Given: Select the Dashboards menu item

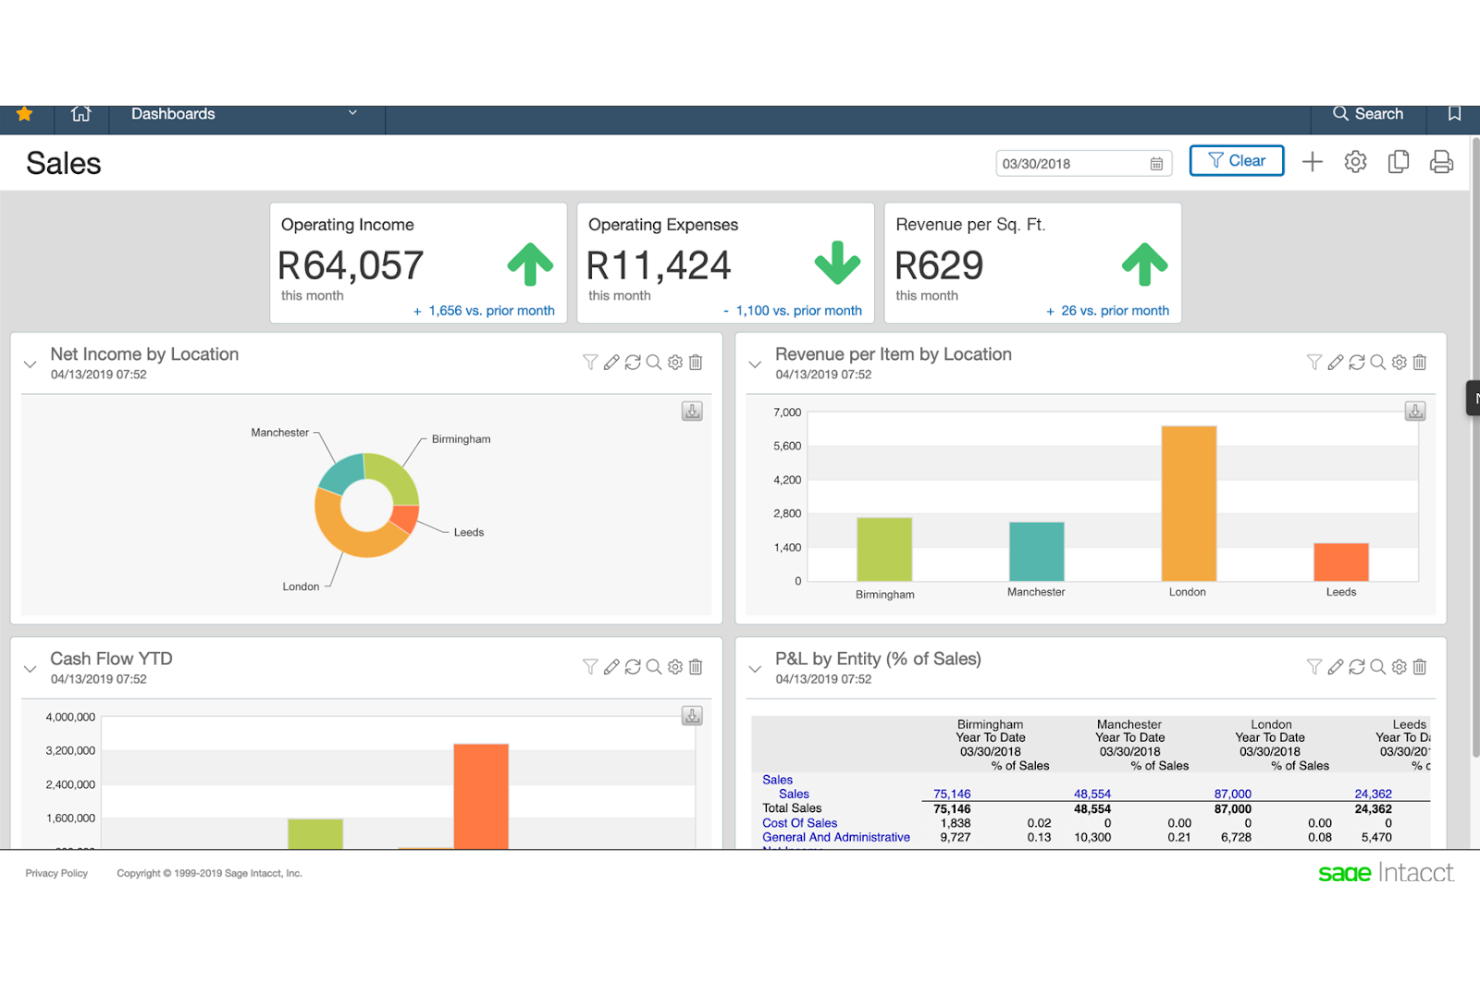Looking at the screenshot, I should point(172,113).
